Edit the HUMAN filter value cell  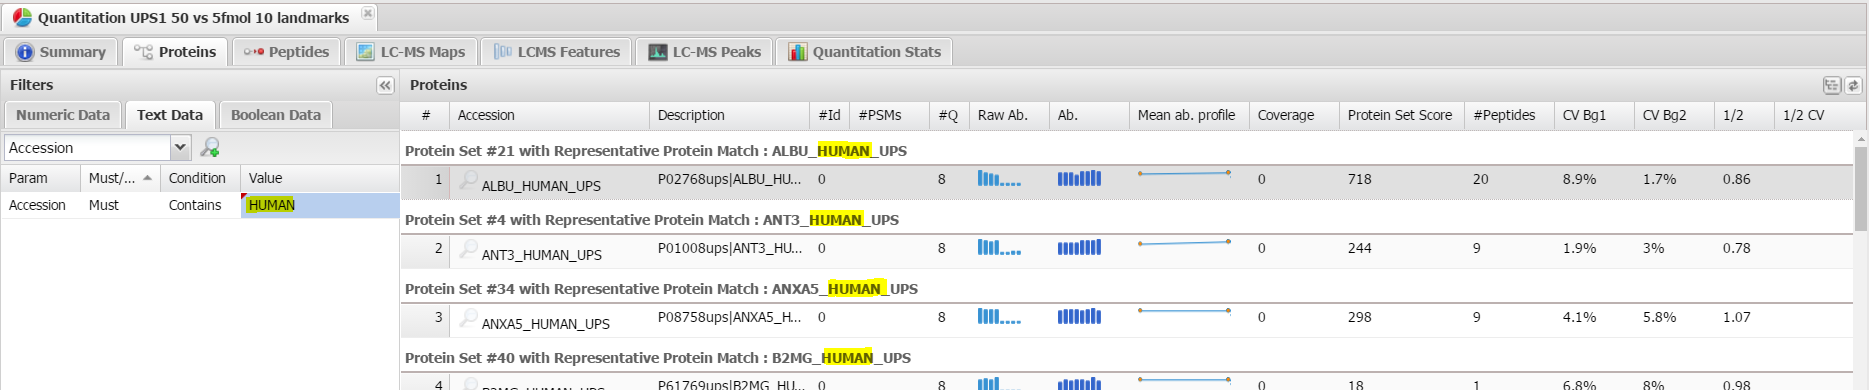pos(320,205)
